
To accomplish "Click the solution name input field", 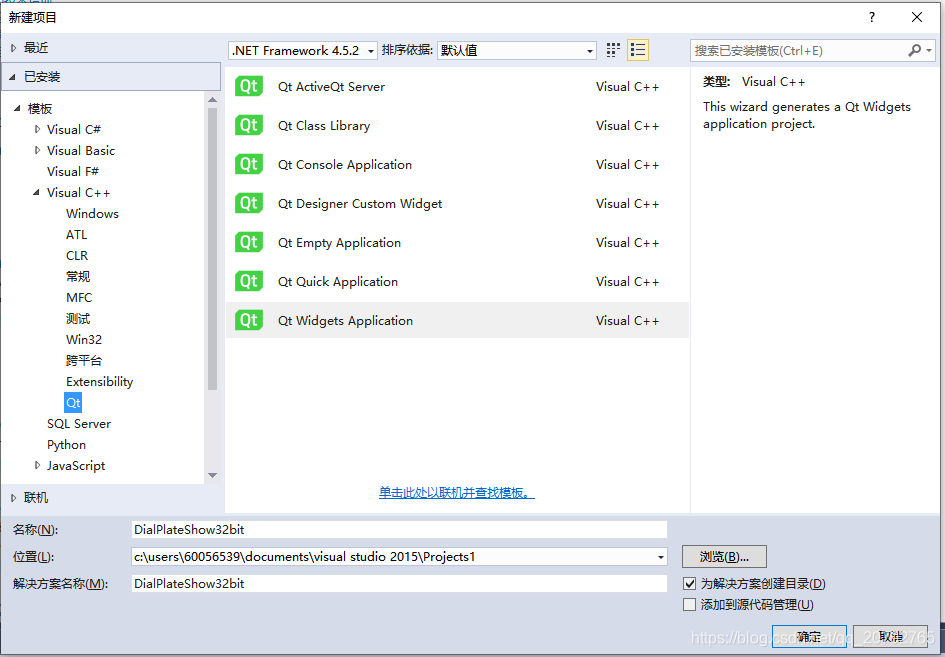I will tap(399, 583).
